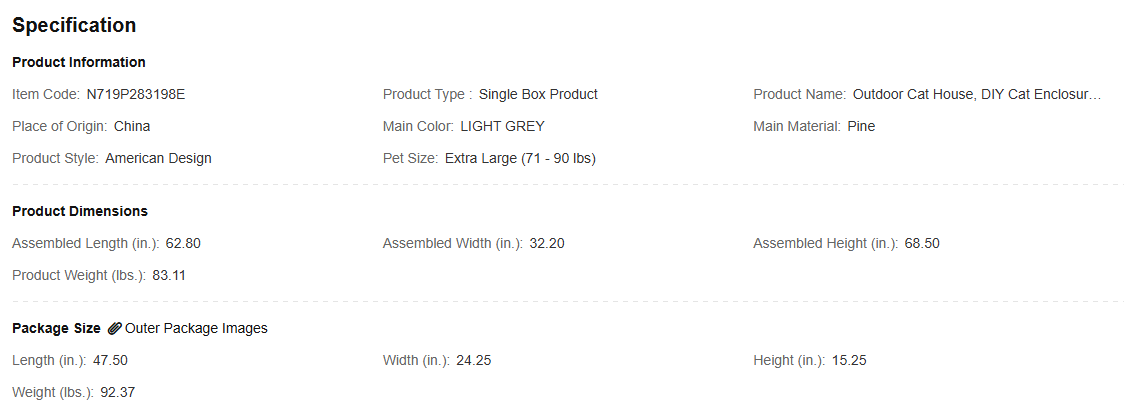Click the Single Box Product type value
This screenshot has height=417, width=1135.
click(539, 94)
